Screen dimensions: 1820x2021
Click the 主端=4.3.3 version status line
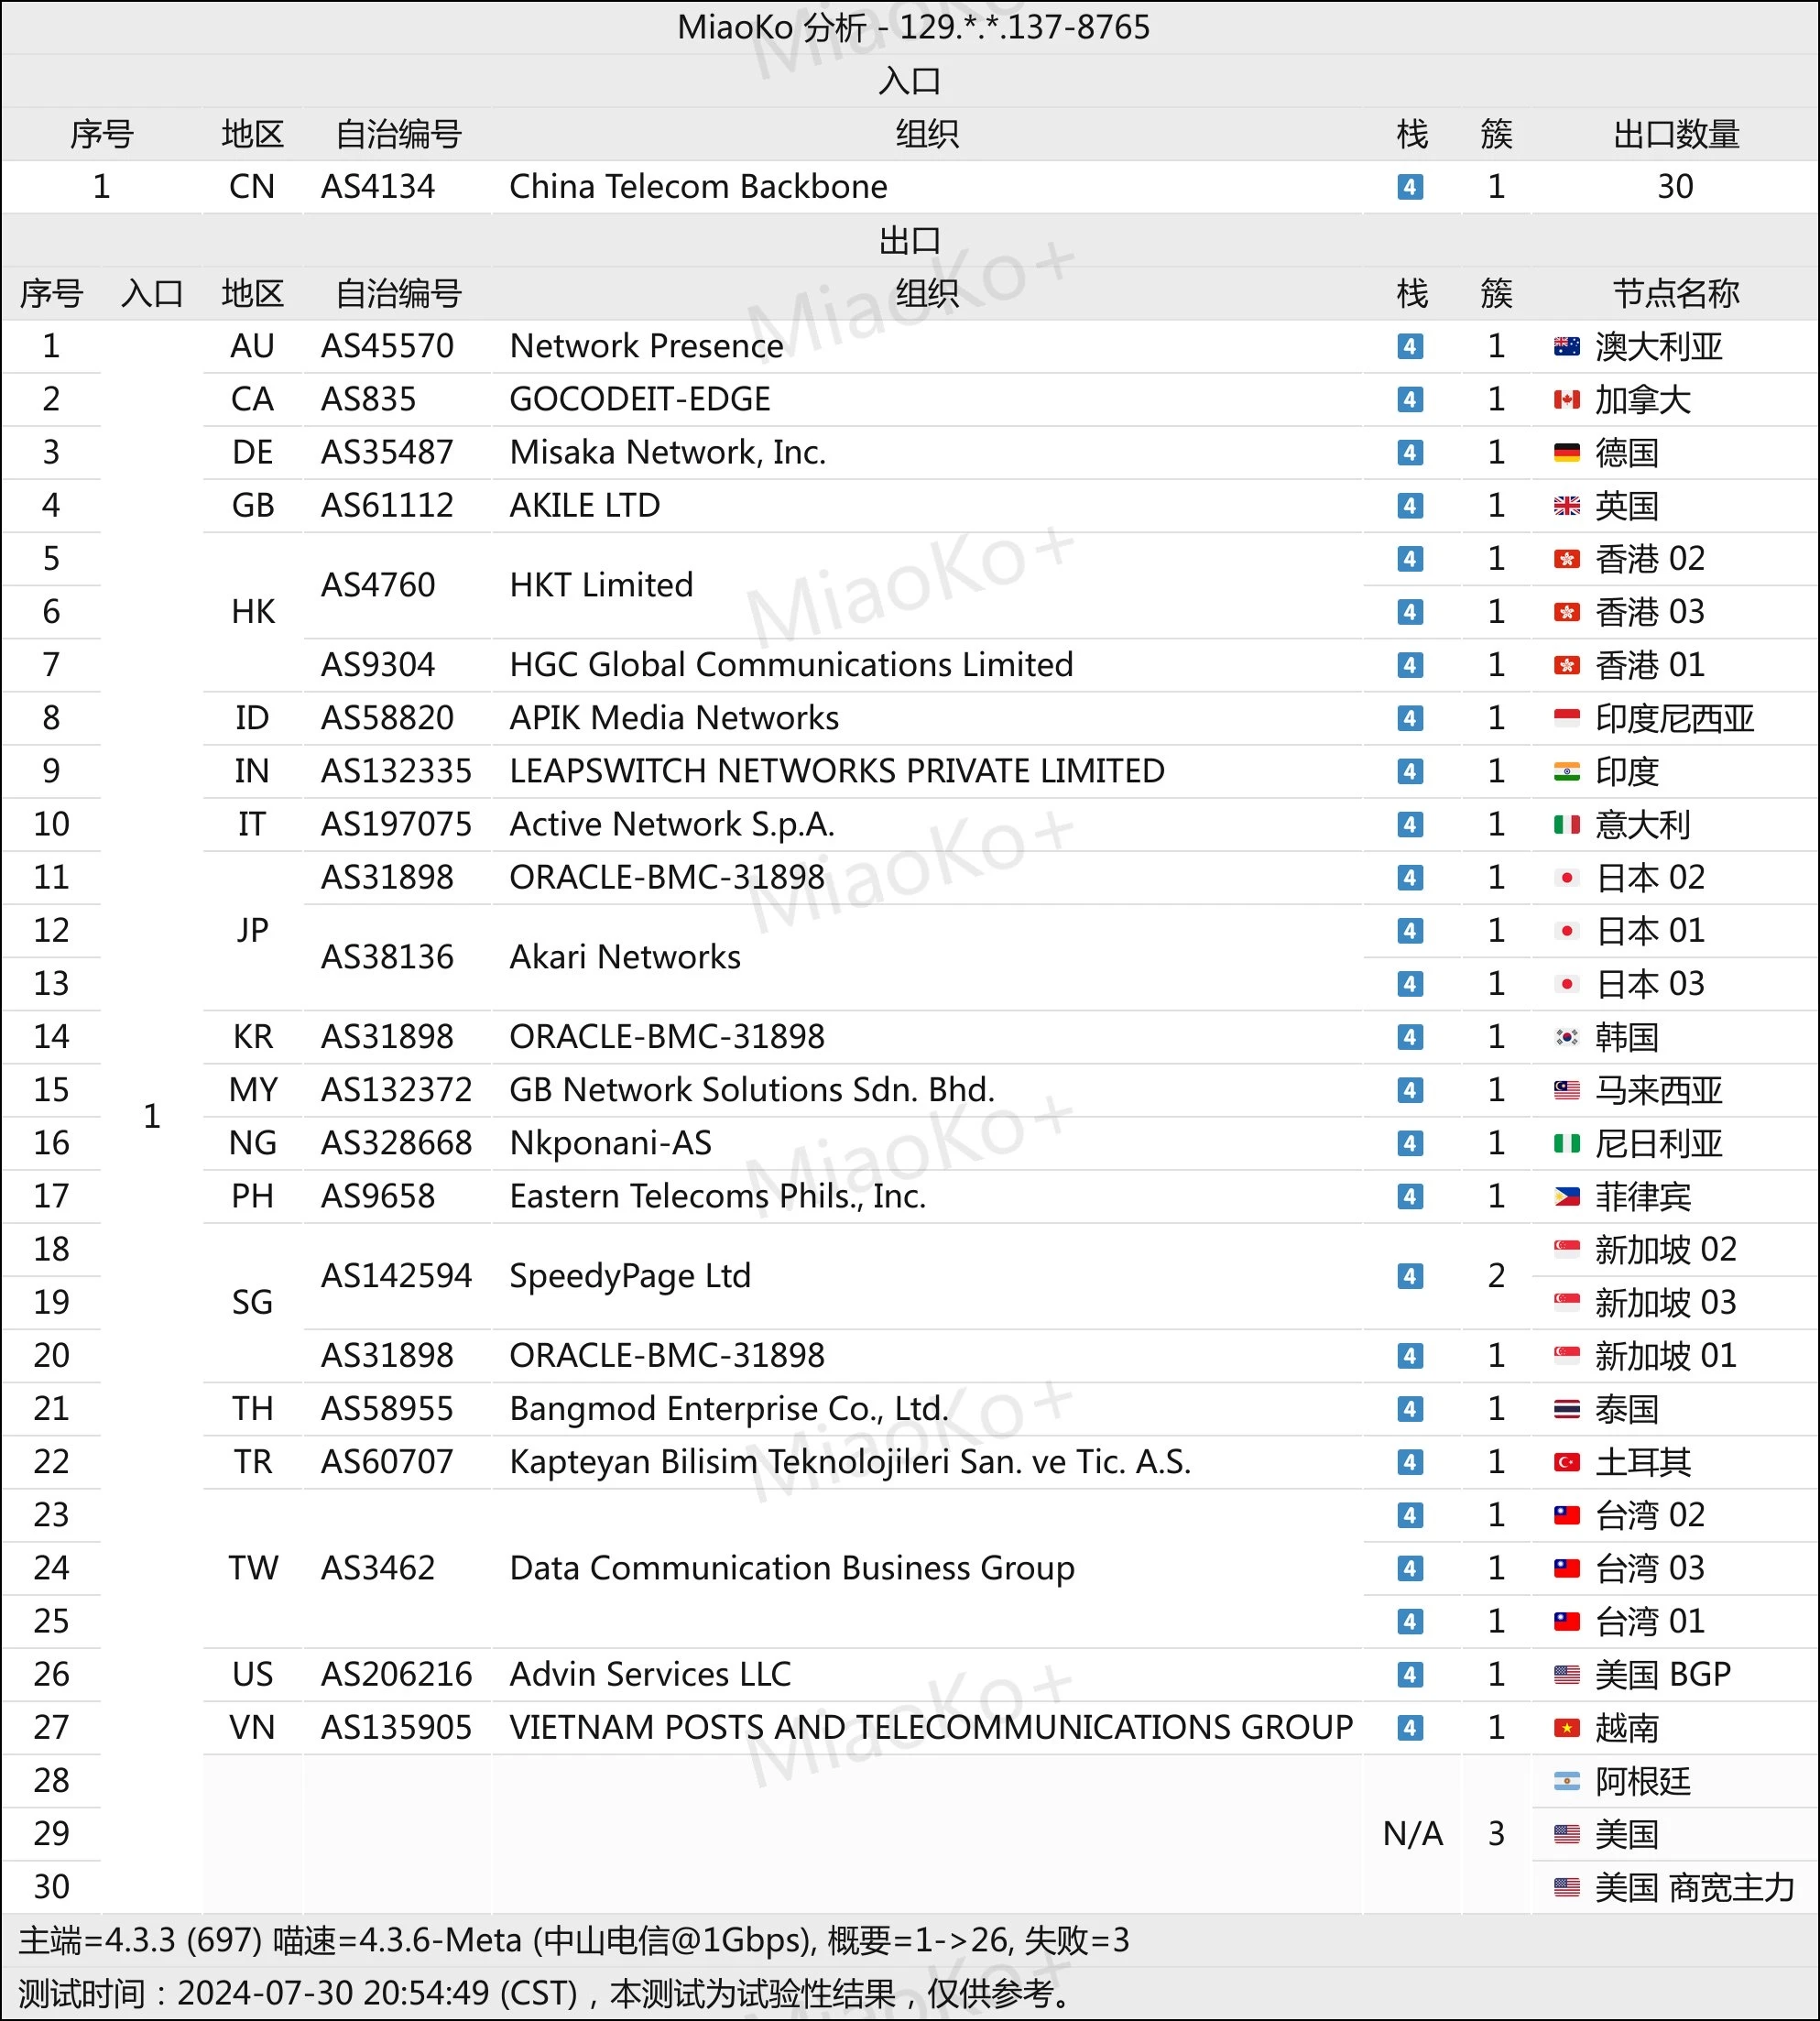coord(574,1940)
